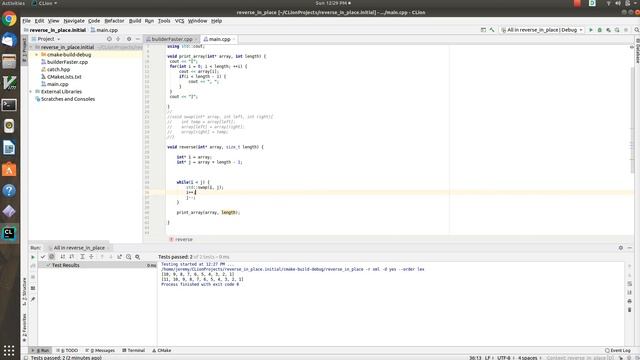Select catch.hpp in the project tree

coord(58,69)
